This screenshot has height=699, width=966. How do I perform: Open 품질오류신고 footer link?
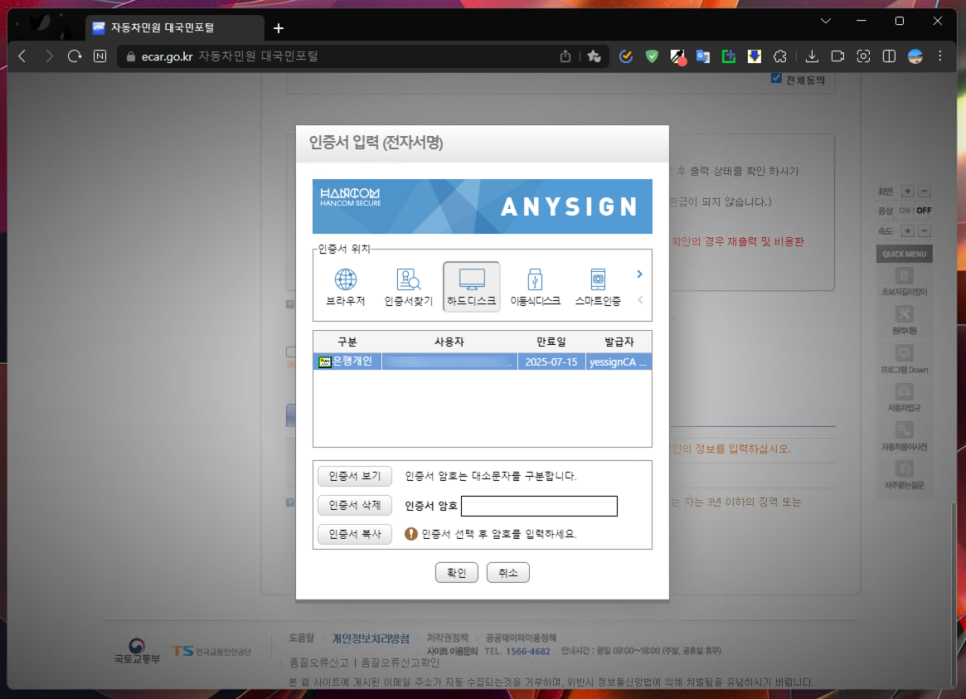click(319, 663)
